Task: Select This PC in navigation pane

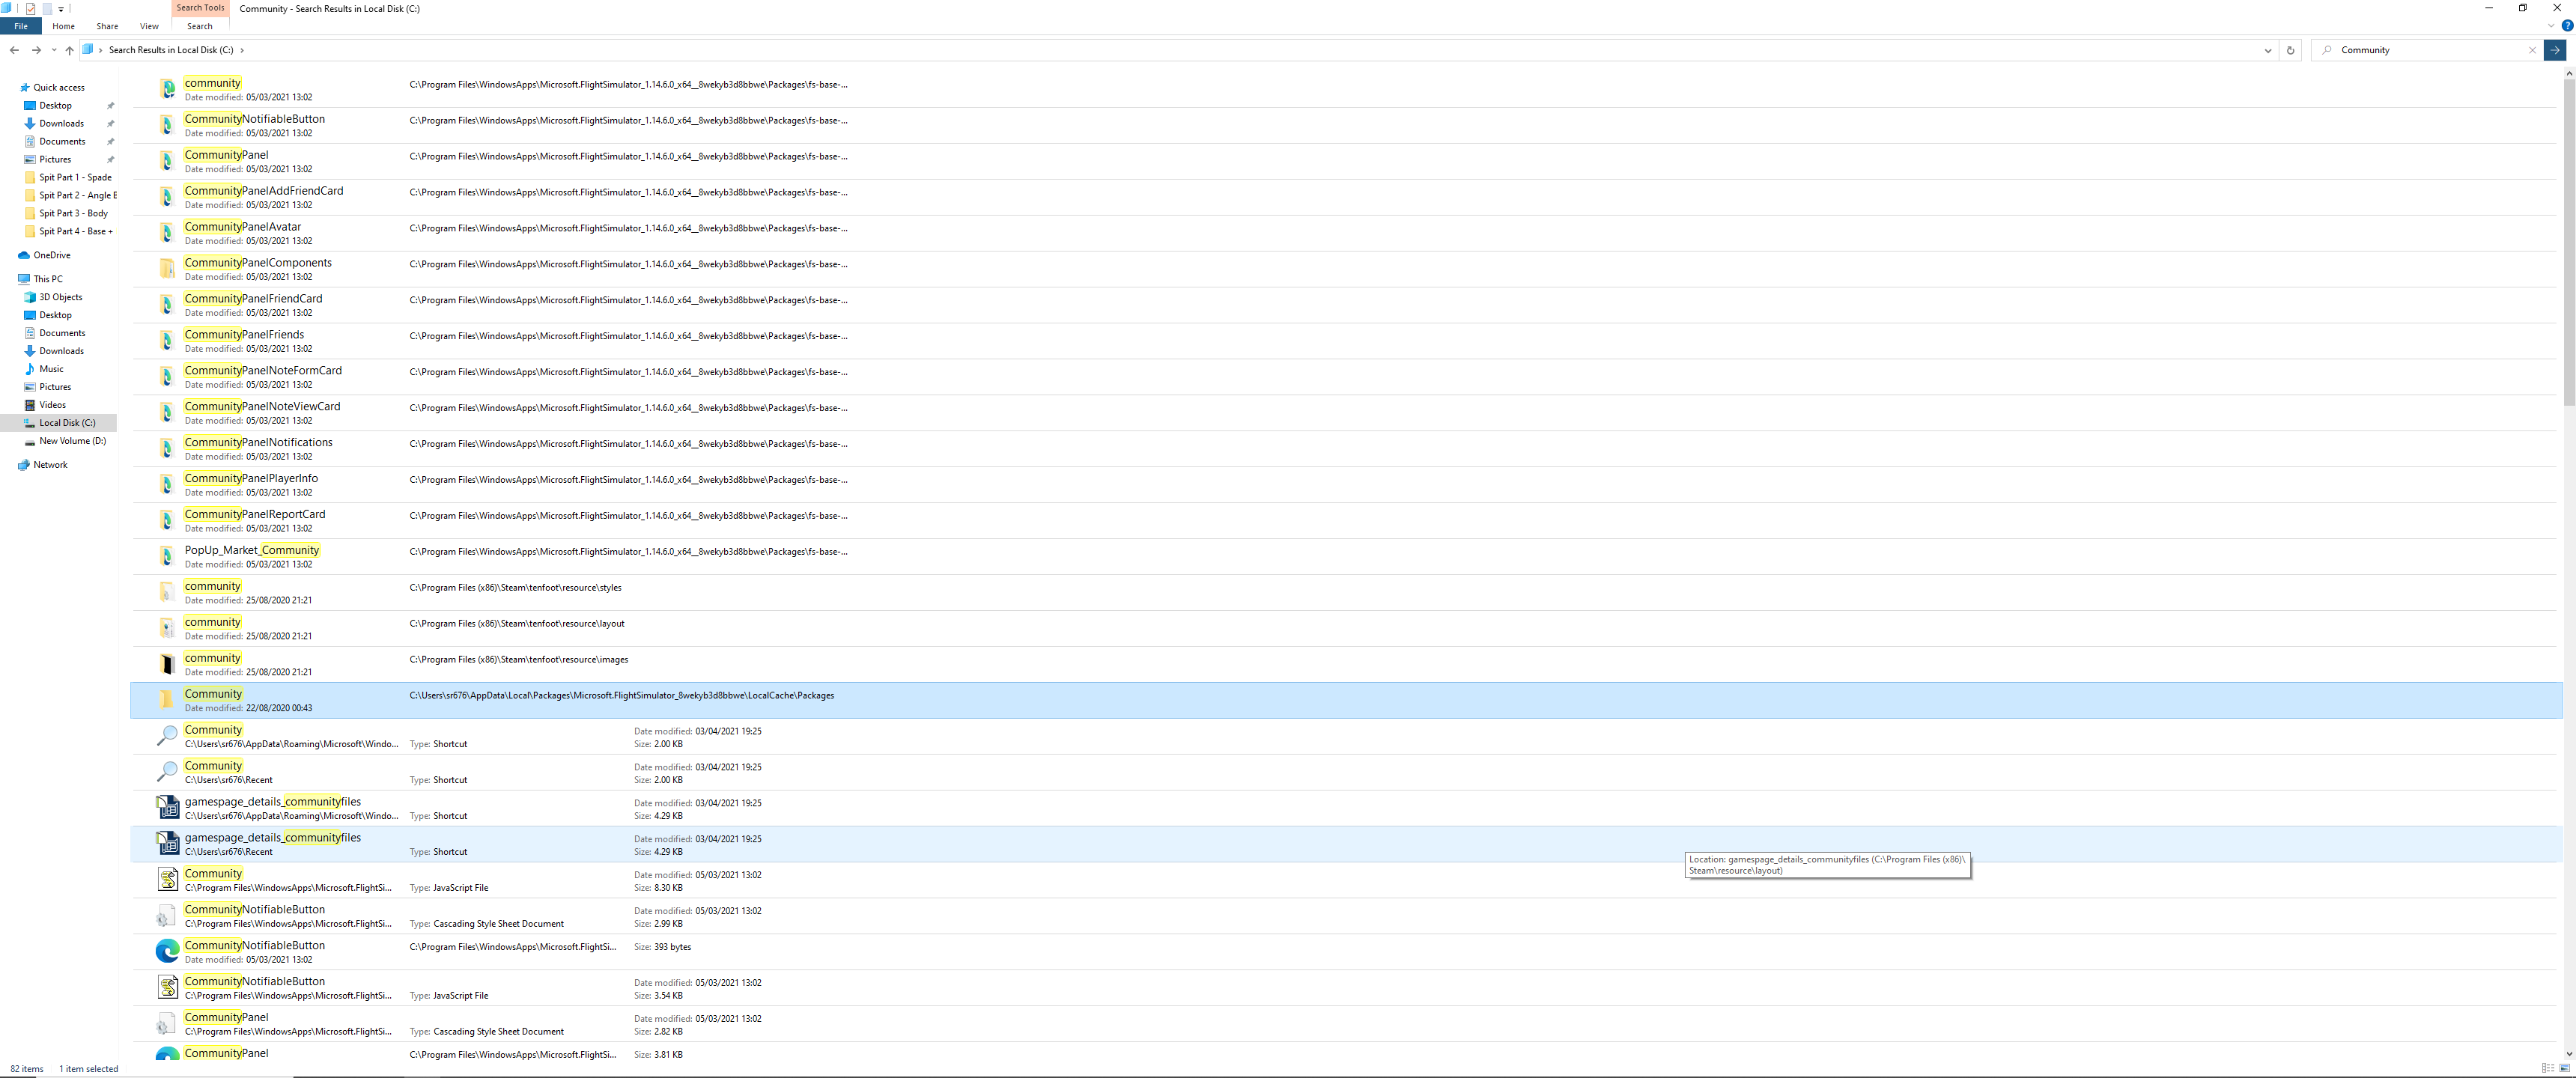Action: 48,279
